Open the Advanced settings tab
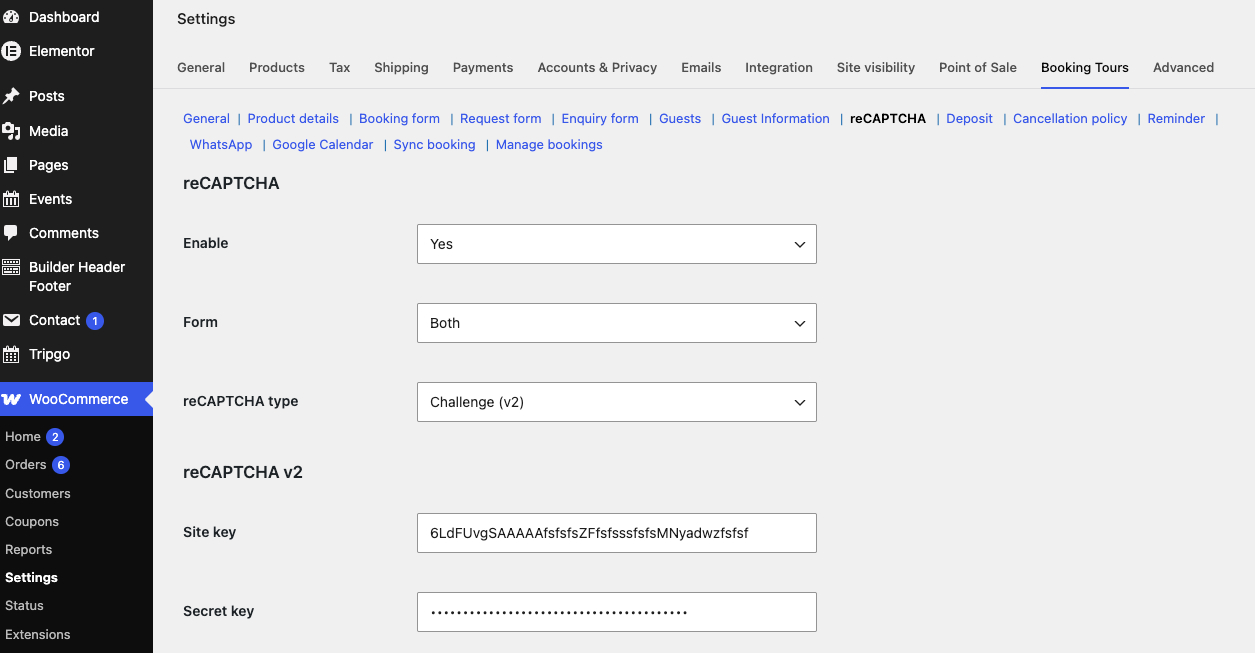Image resolution: width=1255 pixels, height=653 pixels. [1183, 67]
